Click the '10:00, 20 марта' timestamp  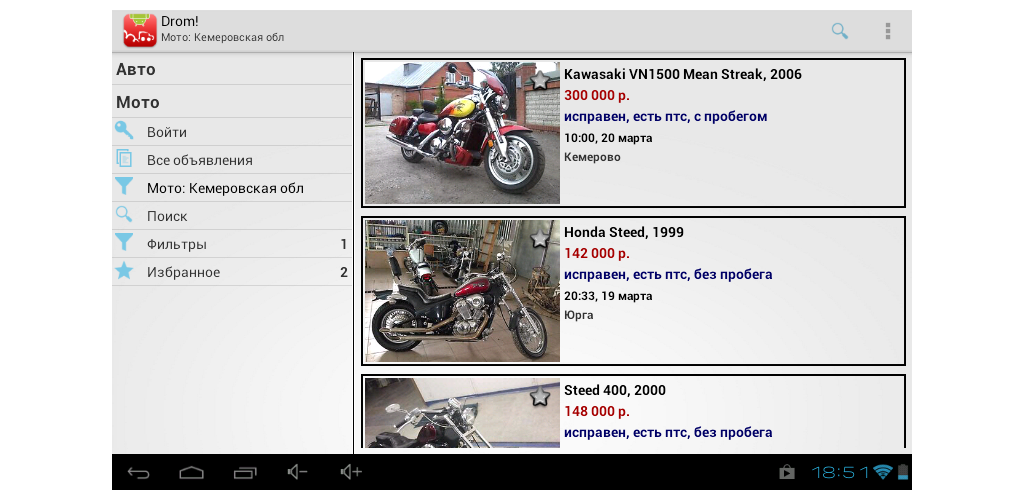click(x=608, y=138)
